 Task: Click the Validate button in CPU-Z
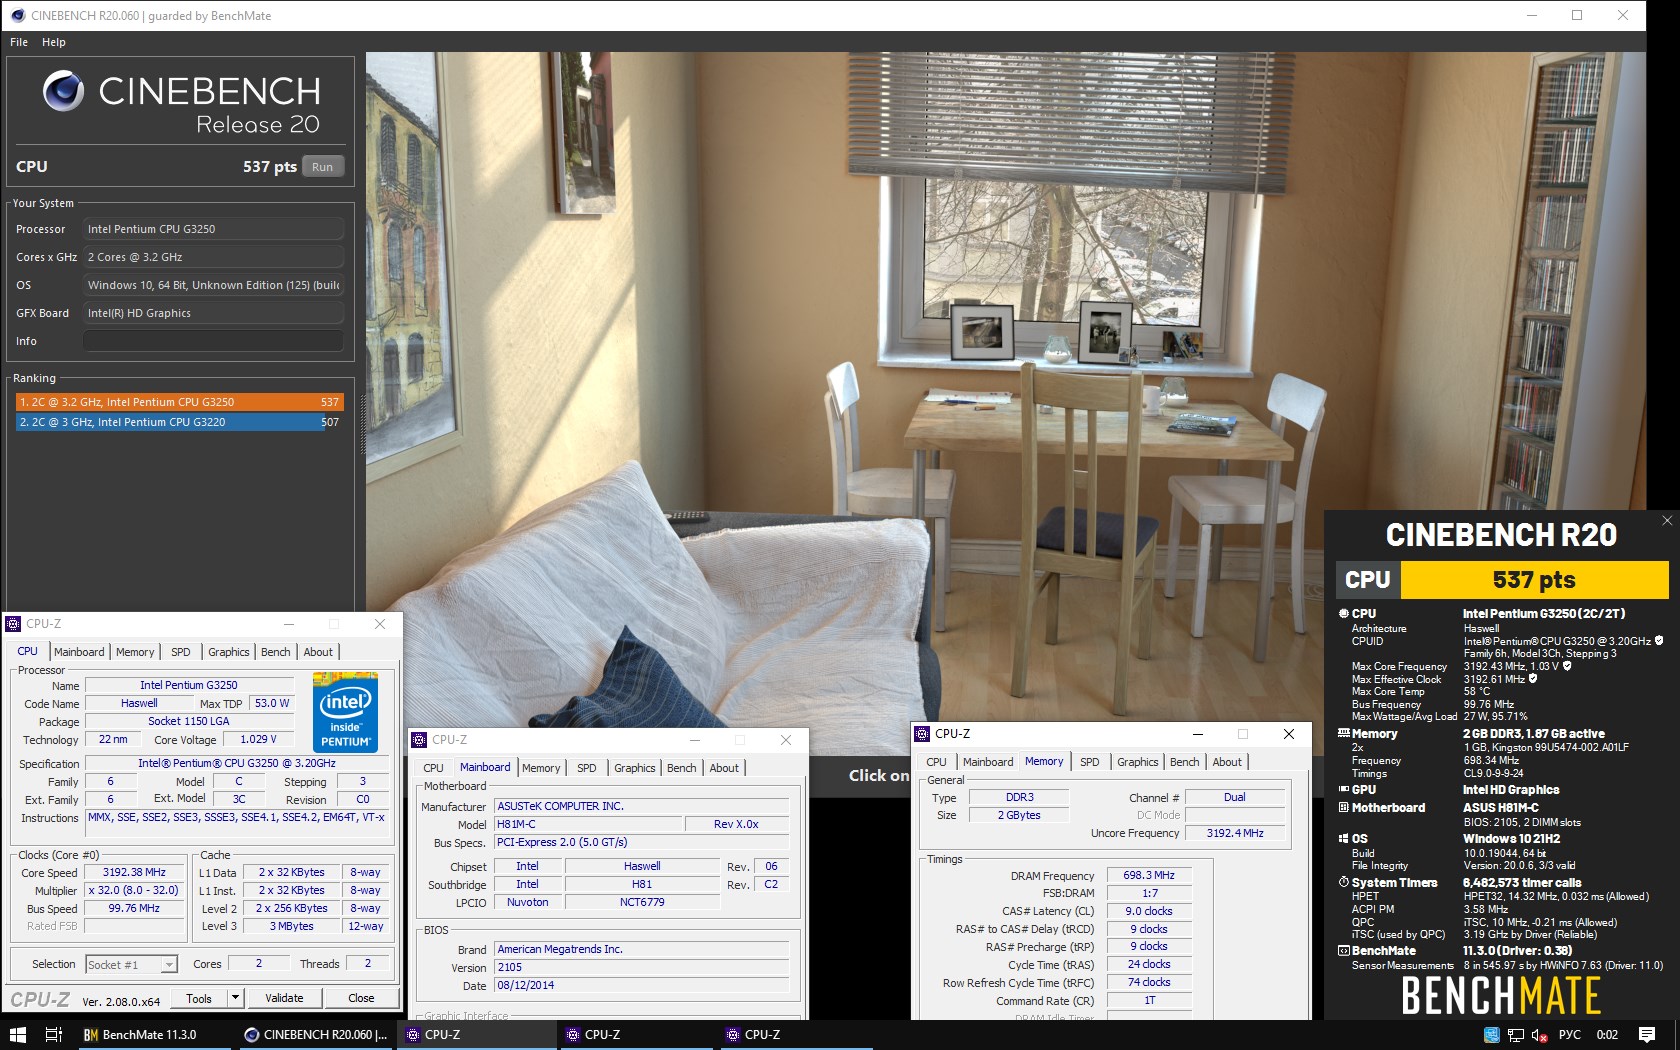click(284, 998)
